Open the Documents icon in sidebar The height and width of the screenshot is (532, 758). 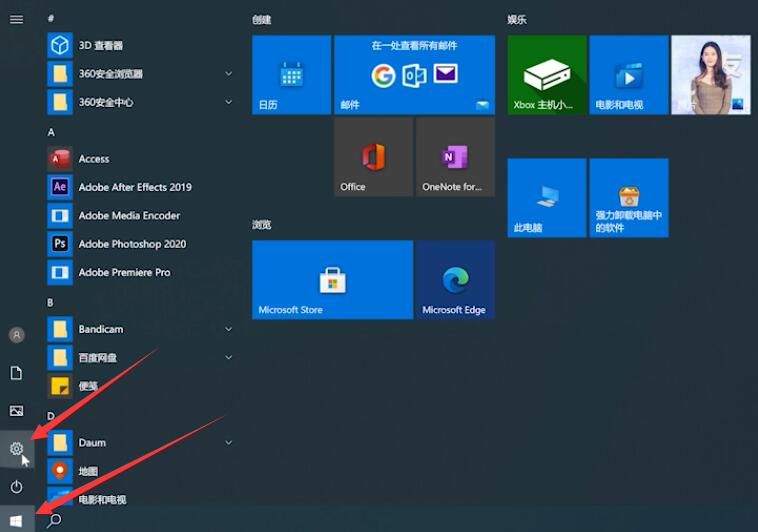[x=16, y=373]
